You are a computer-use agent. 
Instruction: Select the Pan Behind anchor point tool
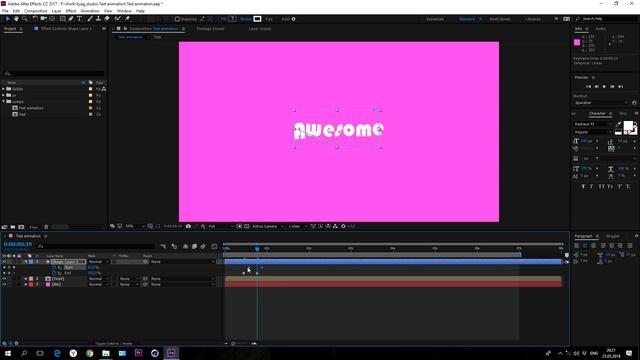pos(52,19)
